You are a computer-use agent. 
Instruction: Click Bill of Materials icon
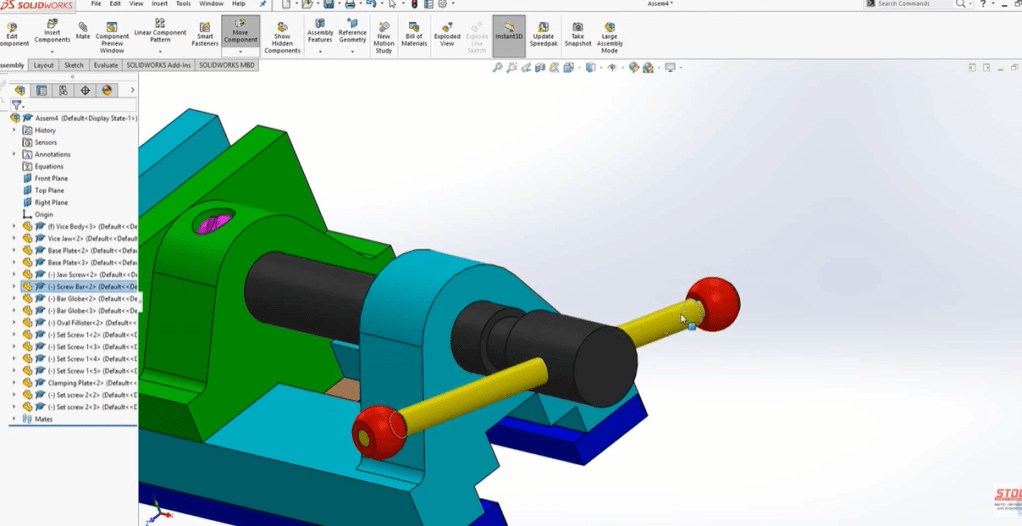(x=415, y=34)
